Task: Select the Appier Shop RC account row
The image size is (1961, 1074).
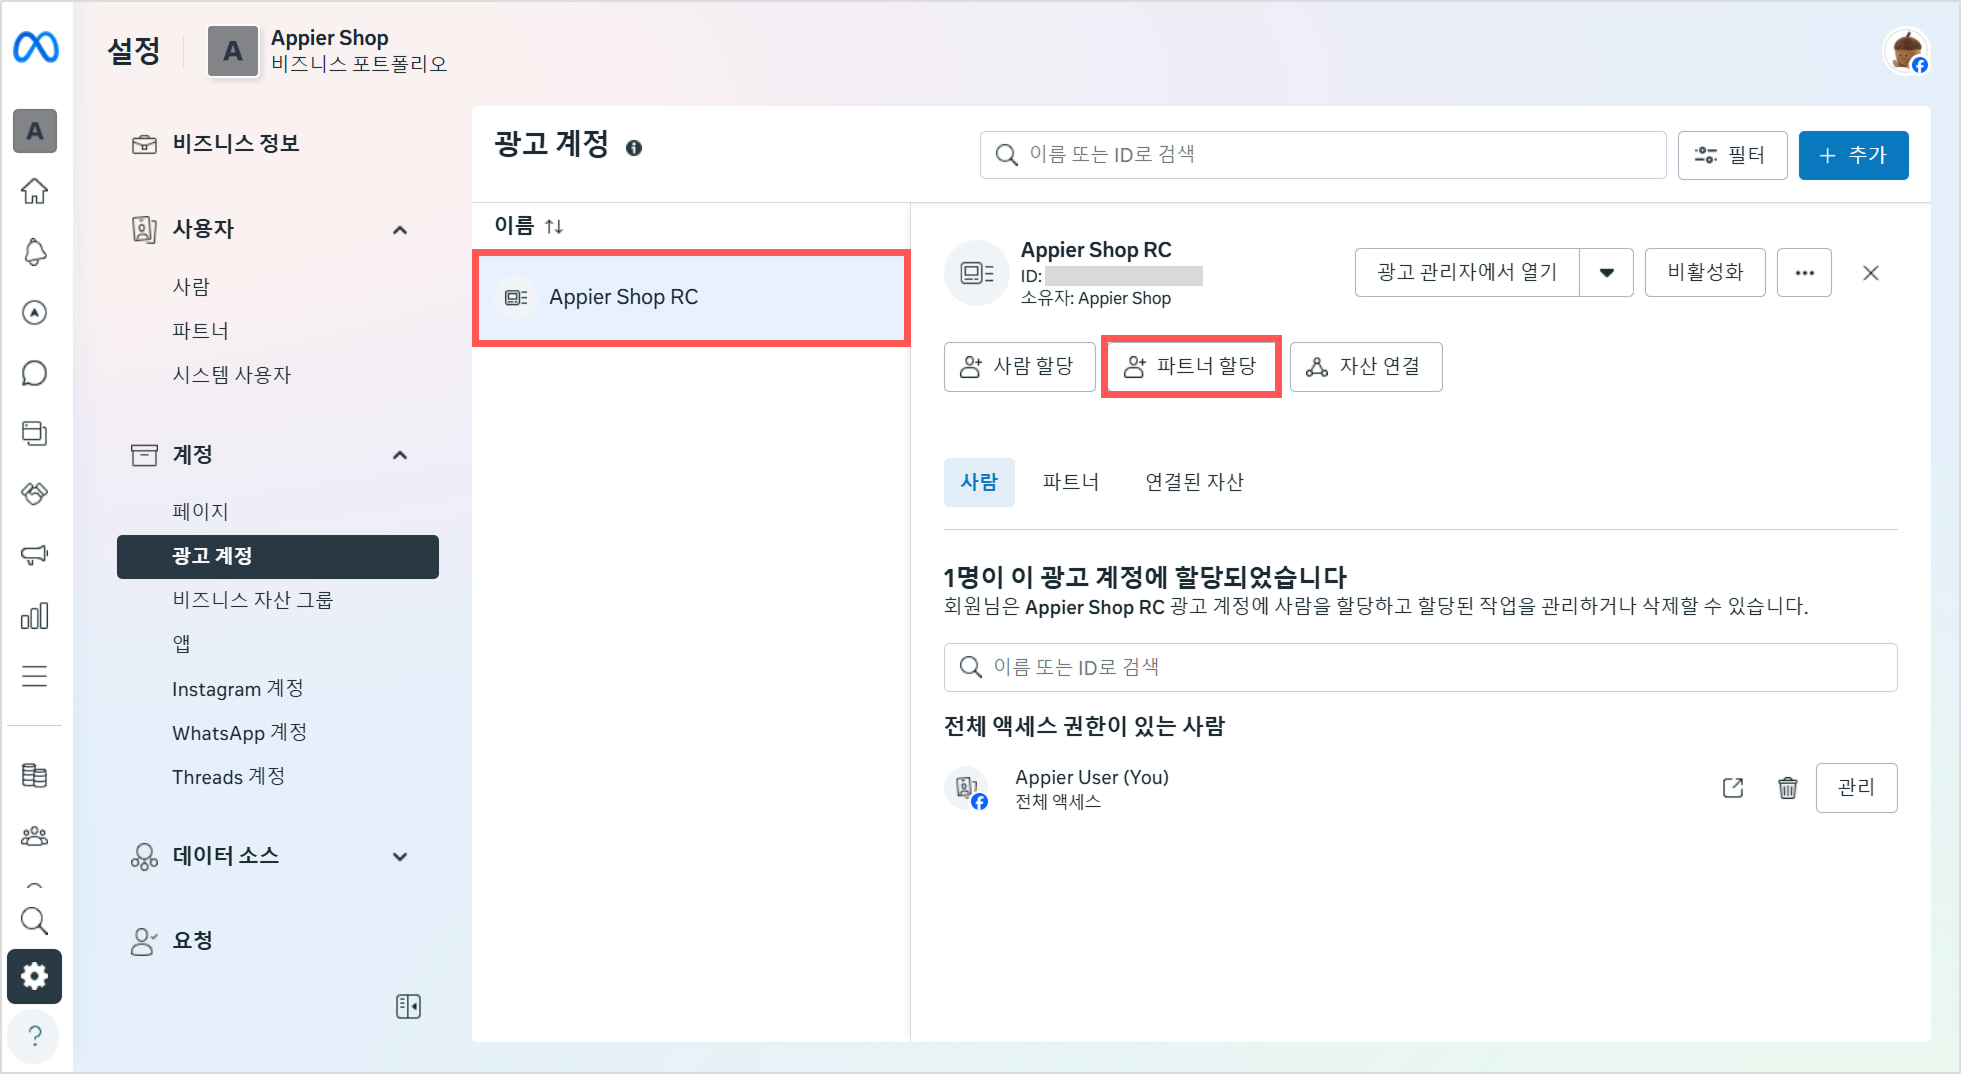Action: [691, 298]
